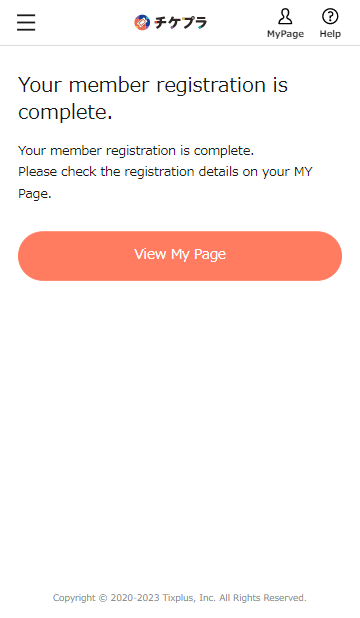Tap the 'View' word inside the orange button
The image size is (360, 618).
pos(150,254)
